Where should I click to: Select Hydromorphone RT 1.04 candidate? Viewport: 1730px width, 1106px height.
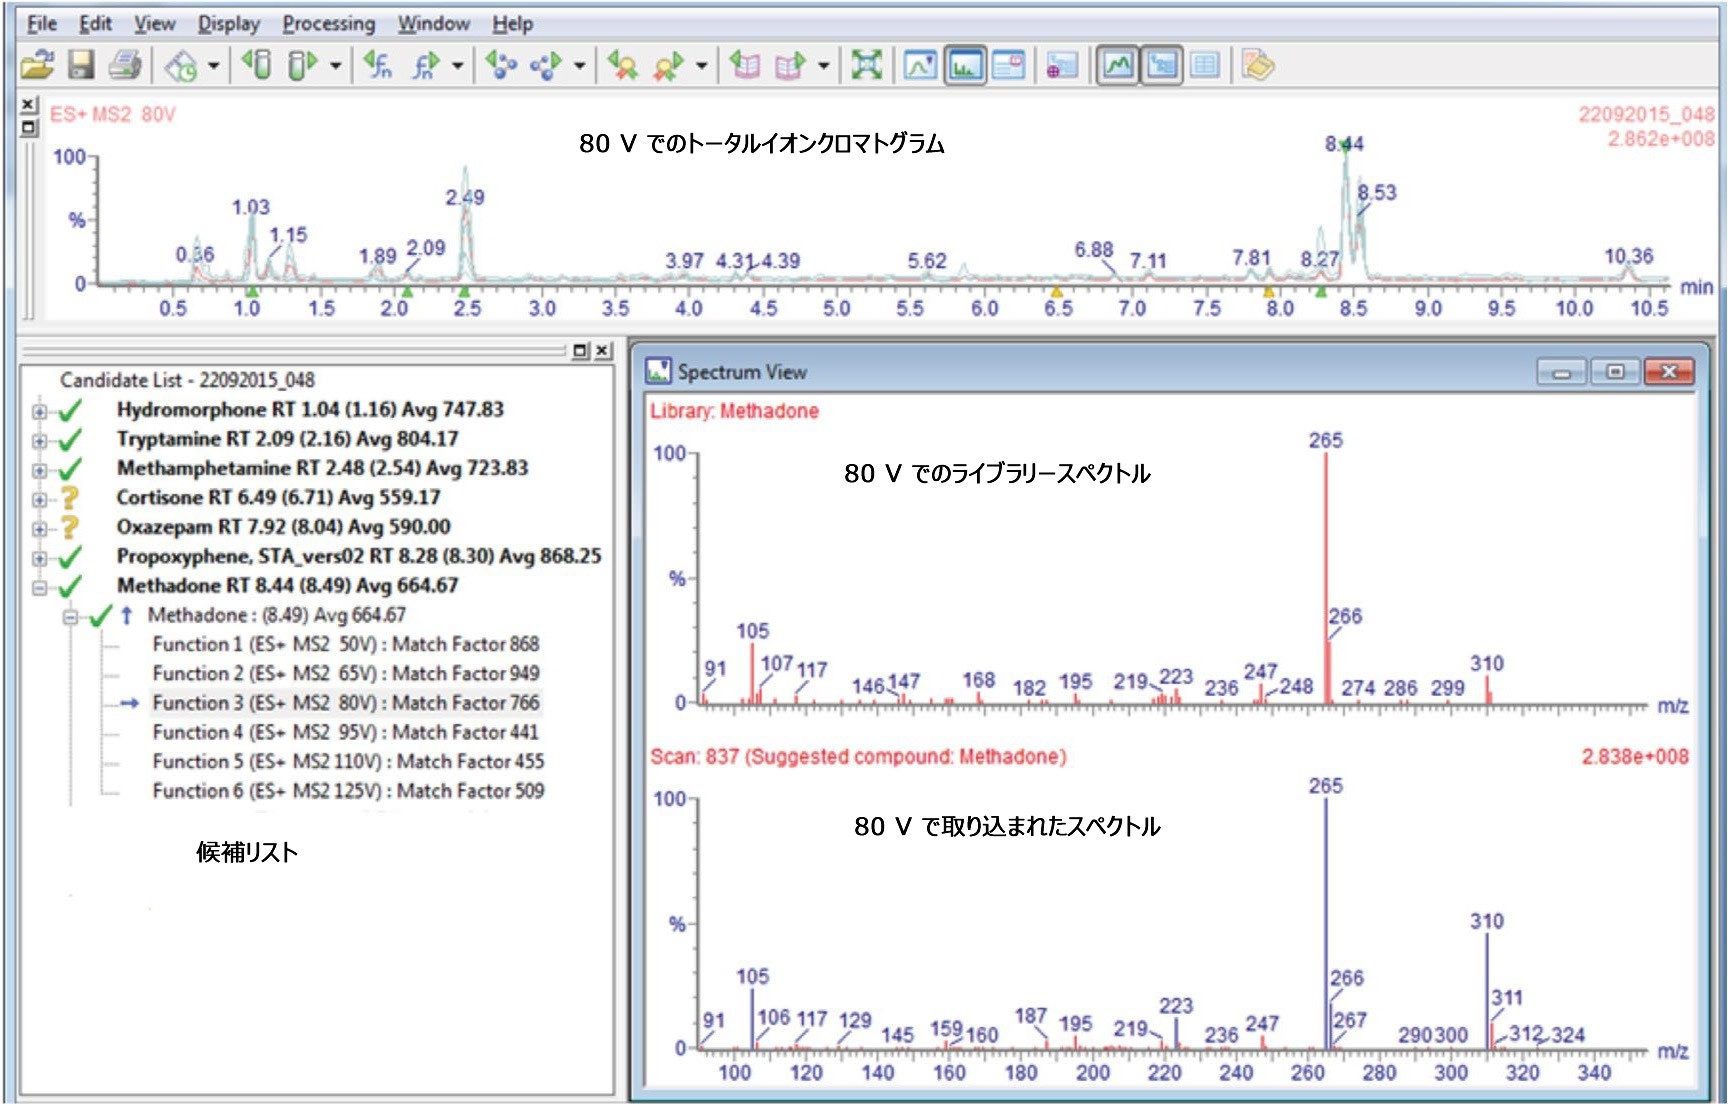coord(310,409)
